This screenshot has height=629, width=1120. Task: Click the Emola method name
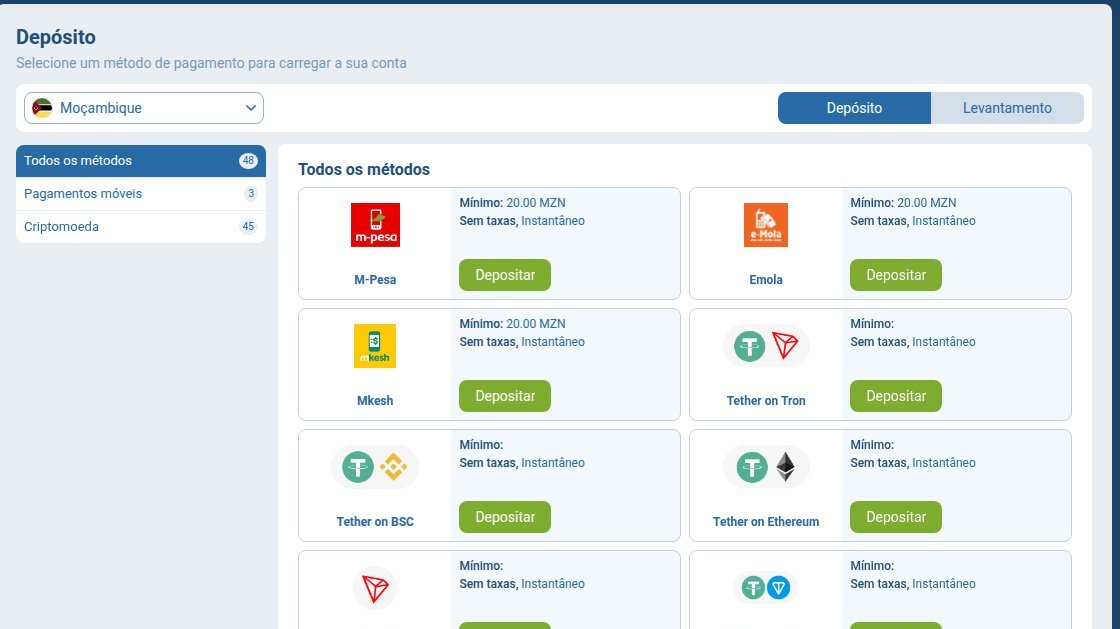point(766,280)
